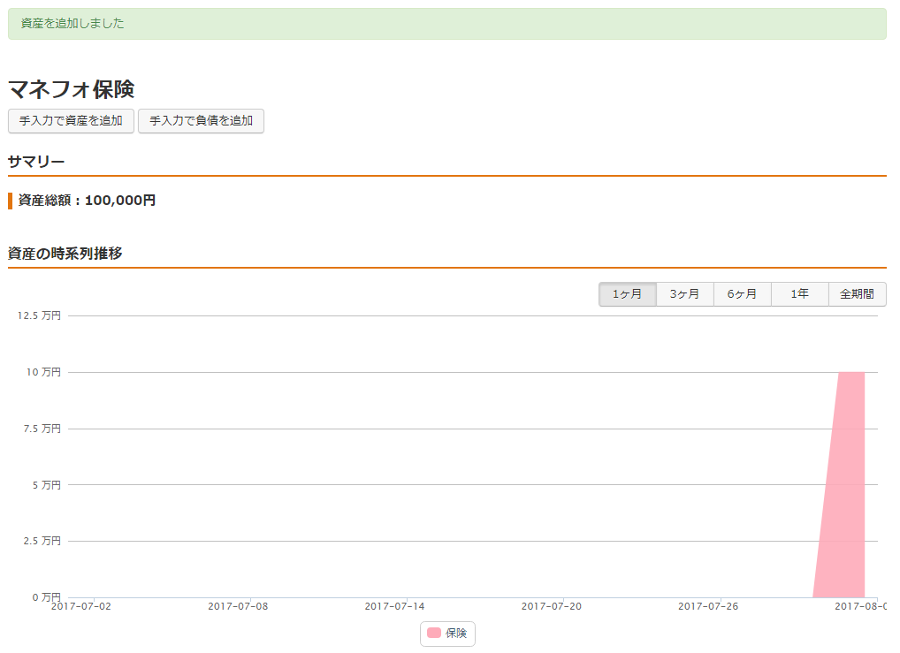Click the 12.5 万円 axis label
900x653 pixels.
[x=39, y=316]
